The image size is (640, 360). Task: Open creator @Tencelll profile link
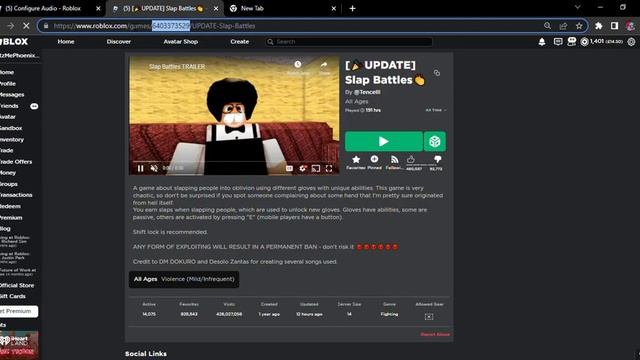click(367, 92)
